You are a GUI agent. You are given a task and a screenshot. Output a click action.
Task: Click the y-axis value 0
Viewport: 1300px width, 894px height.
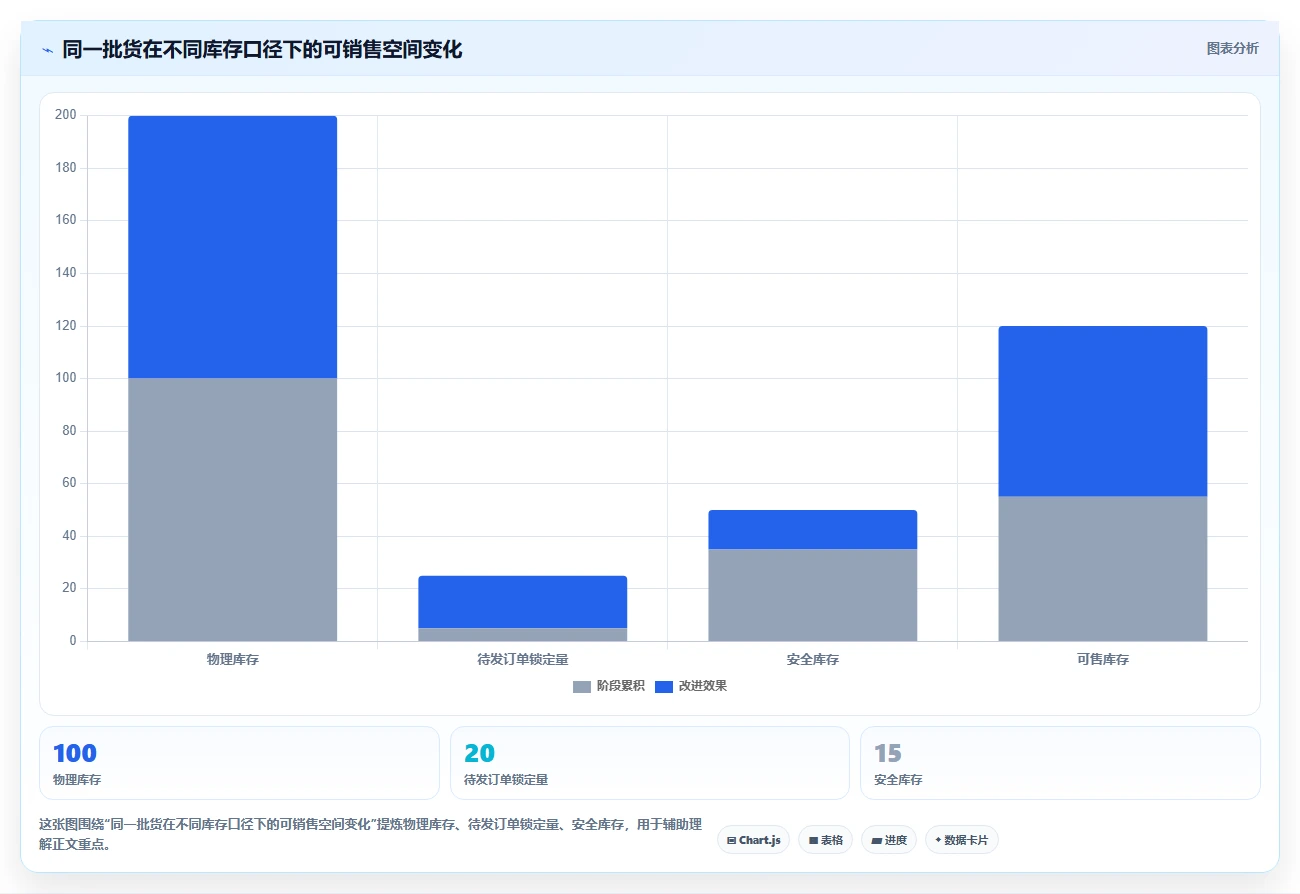pyautogui.click(x=73, y=641)
